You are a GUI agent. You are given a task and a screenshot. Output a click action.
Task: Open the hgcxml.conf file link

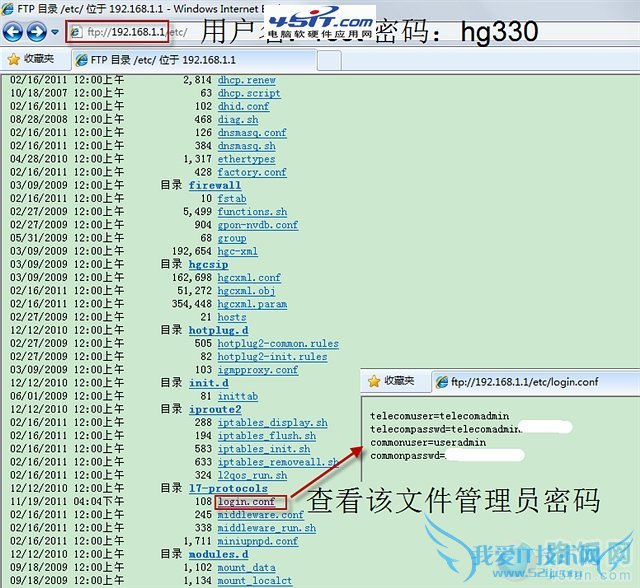tap(249, 277)
